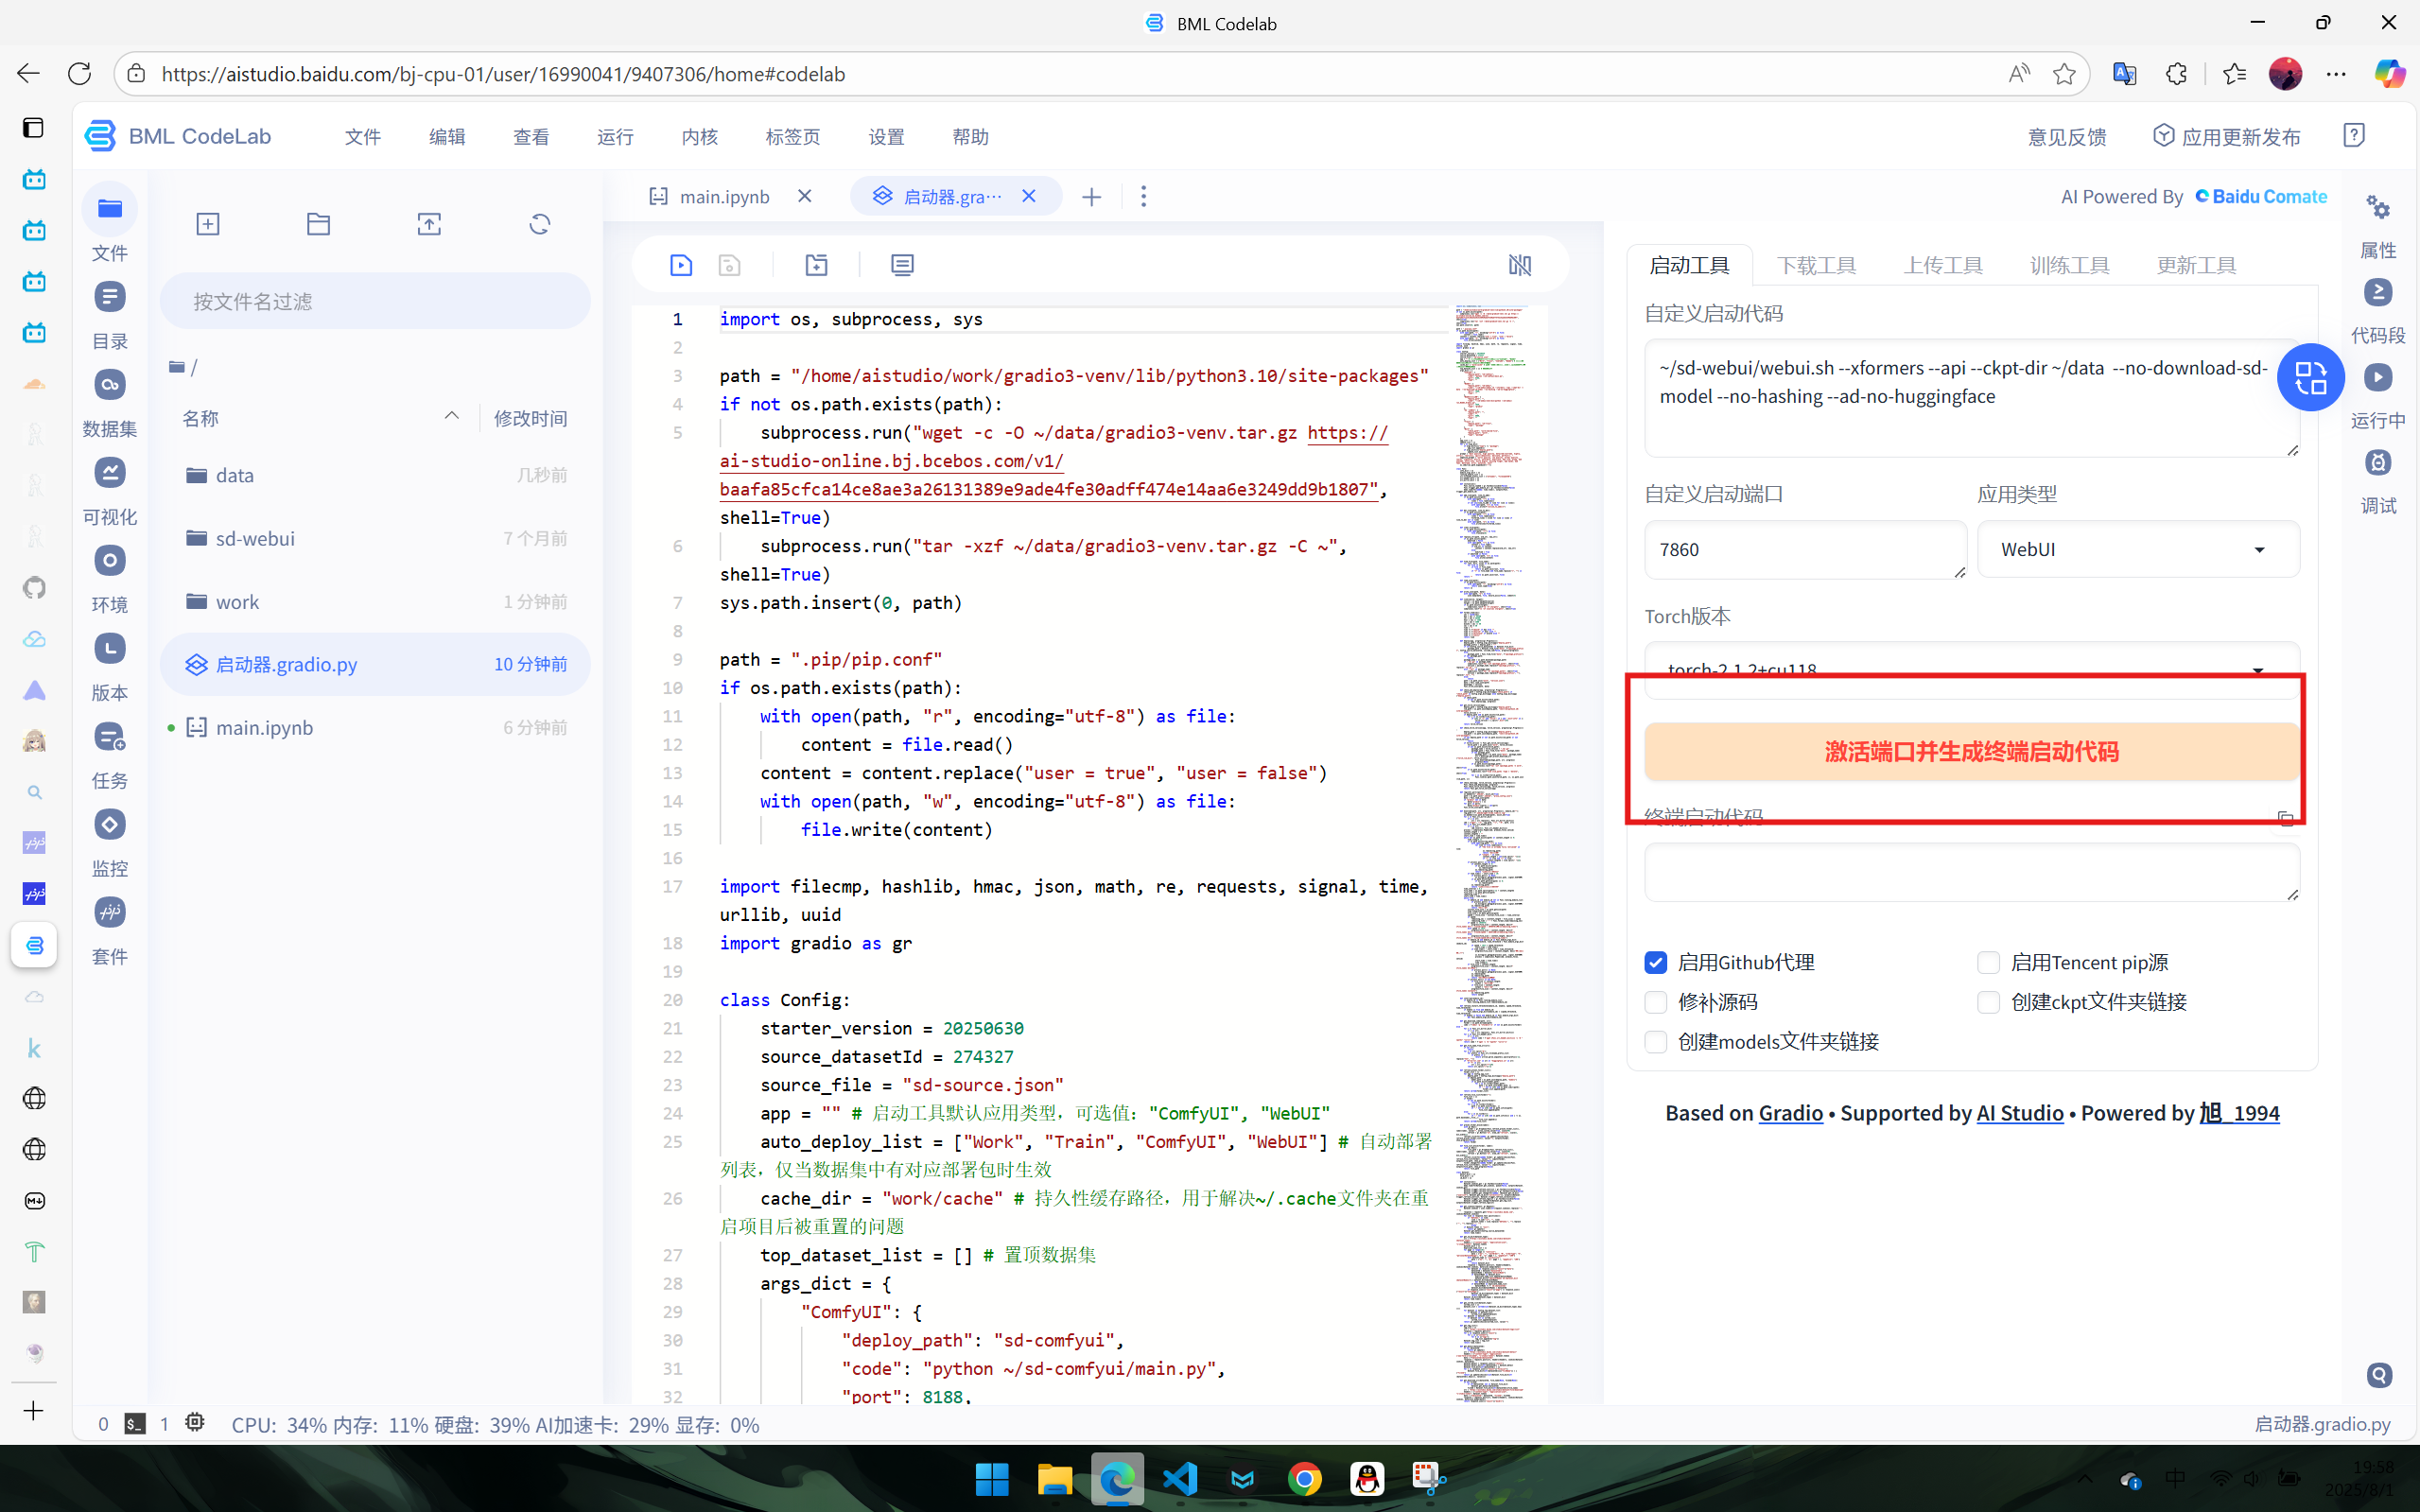Copy the terminal startup code
Screen dimensions: 2420x1512
[x=2286, y=819]
